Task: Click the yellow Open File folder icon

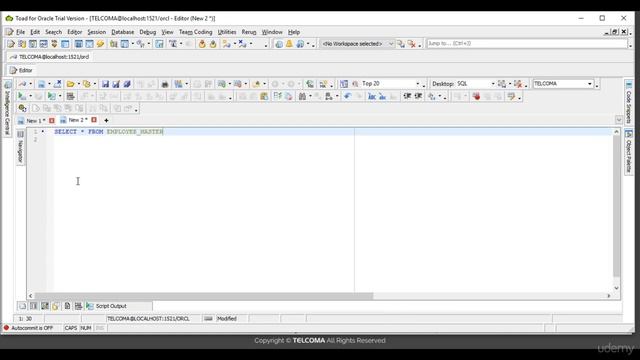Action: (71, 84)
